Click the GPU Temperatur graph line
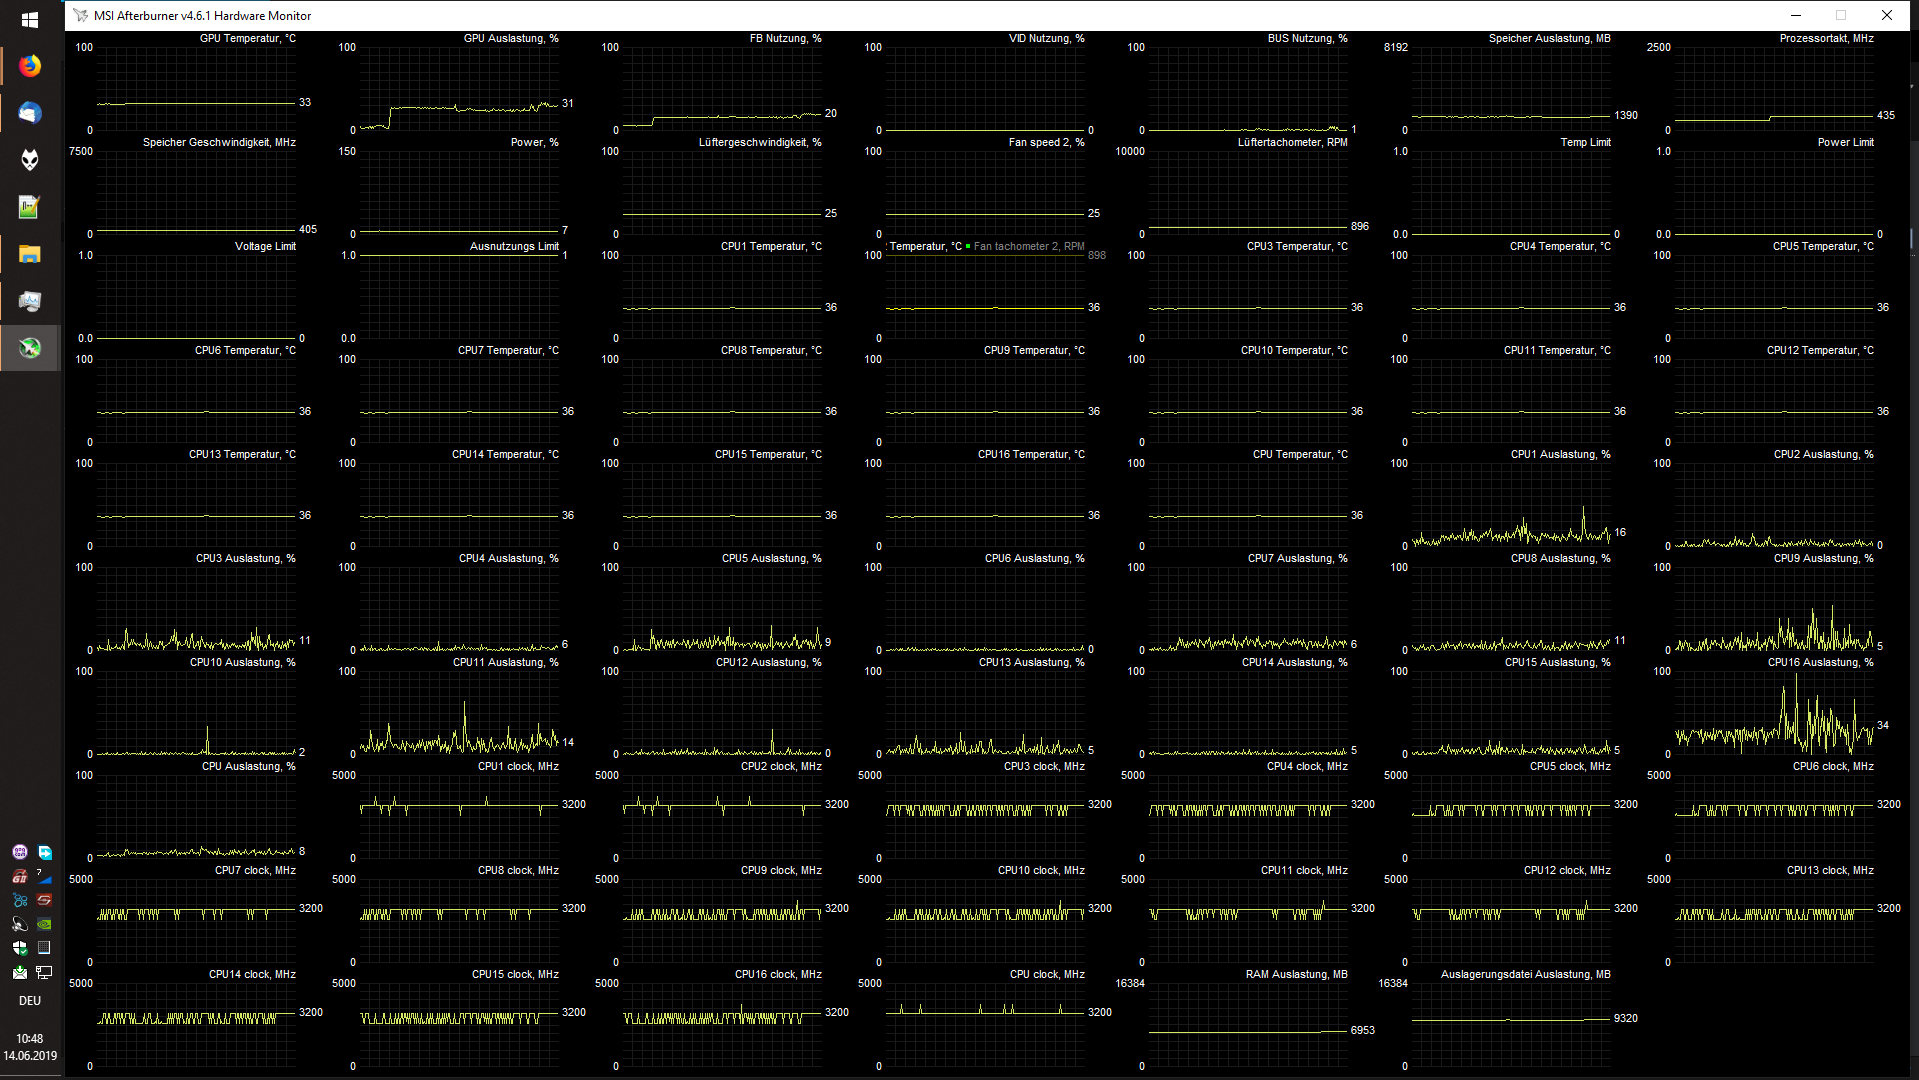The width and height of the screenshot is (1919, 1080). pyautogui.click(x=196, y=103)
